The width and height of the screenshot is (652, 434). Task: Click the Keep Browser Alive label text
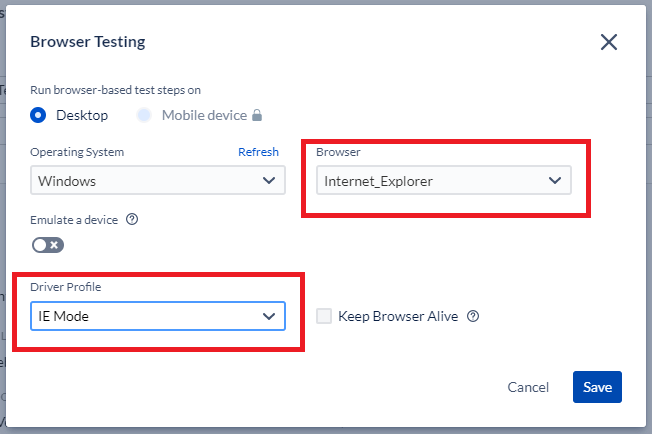[398, 316]
